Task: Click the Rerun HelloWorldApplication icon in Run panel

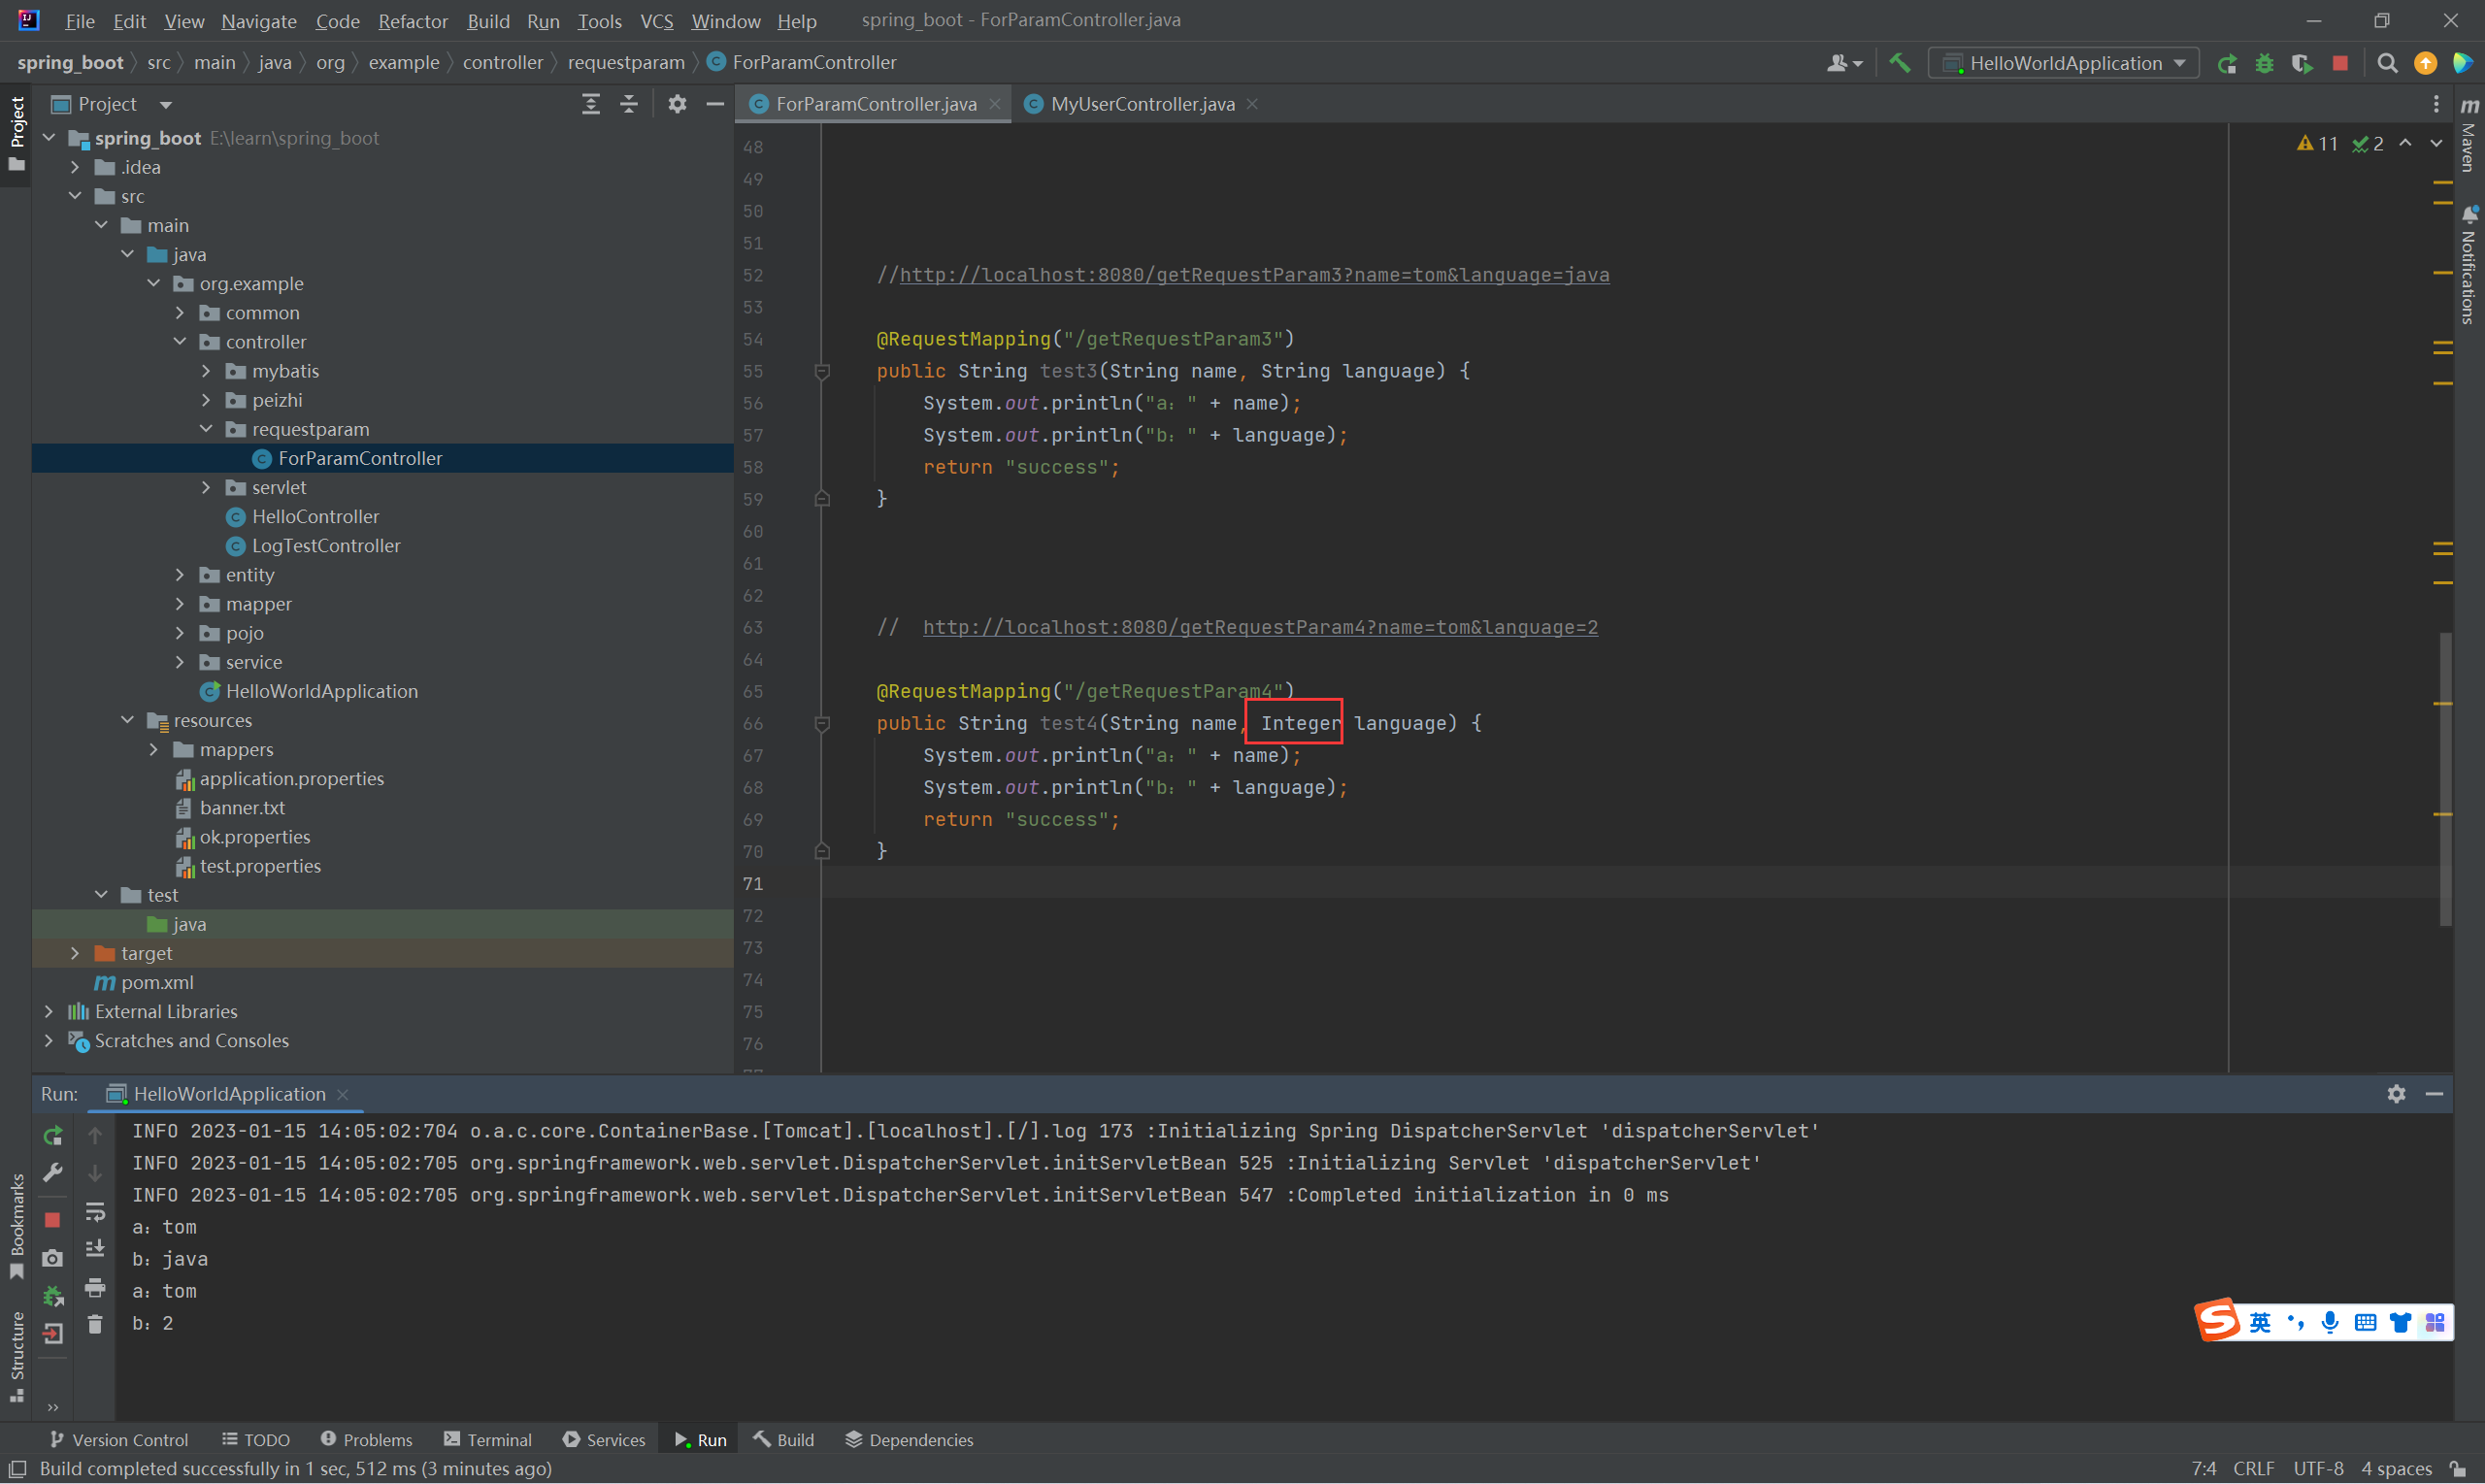Action: pos(53,1136)
